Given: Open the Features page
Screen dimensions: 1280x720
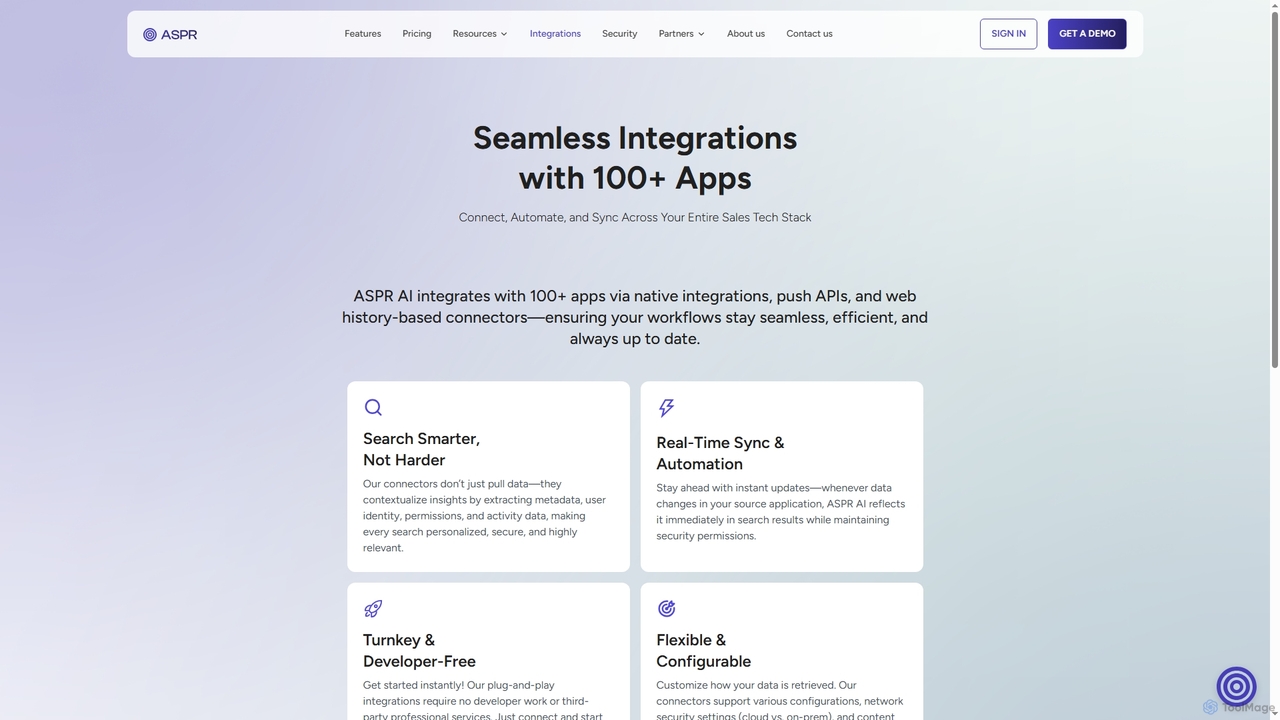Looking at the screenshot, I should pos(362,34).
